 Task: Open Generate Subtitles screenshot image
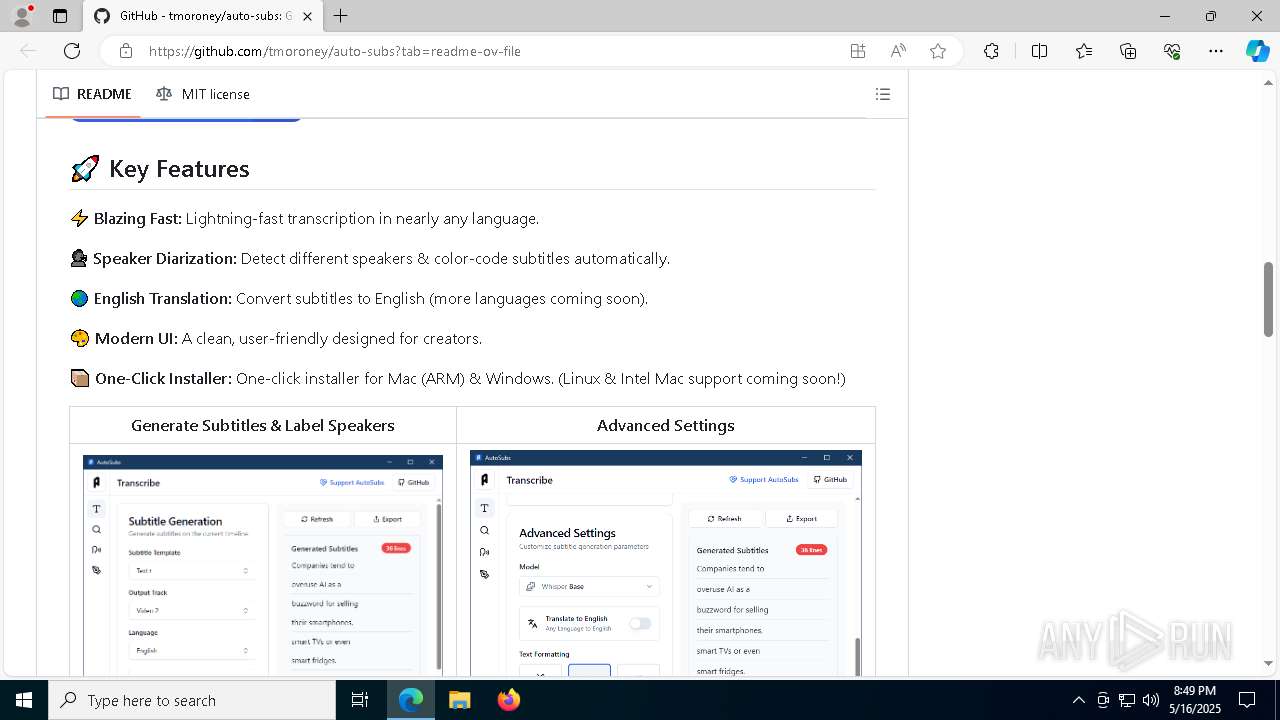(x=263, y=565)
